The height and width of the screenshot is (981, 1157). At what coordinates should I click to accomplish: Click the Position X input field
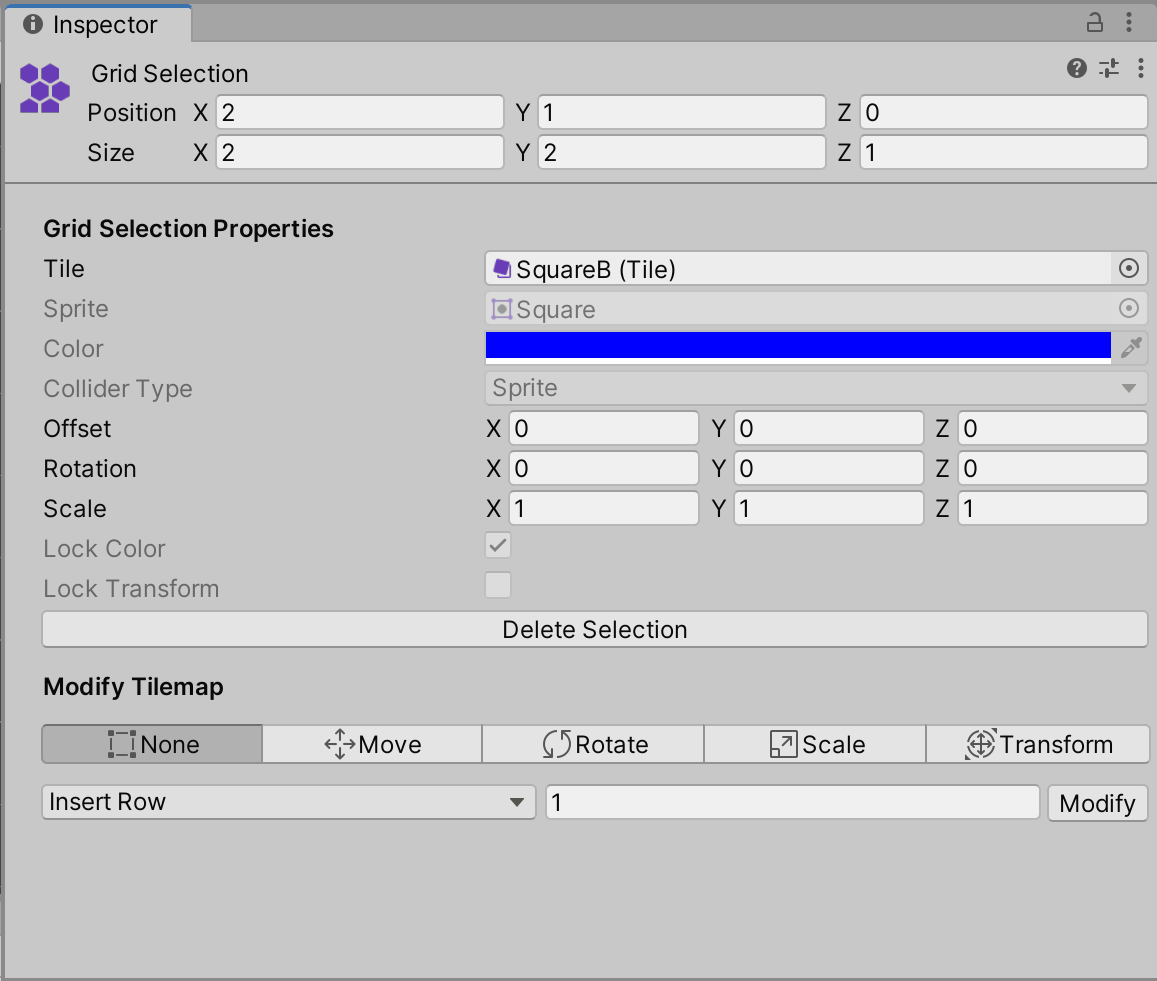pyautogui.click(x=360, y=112)
